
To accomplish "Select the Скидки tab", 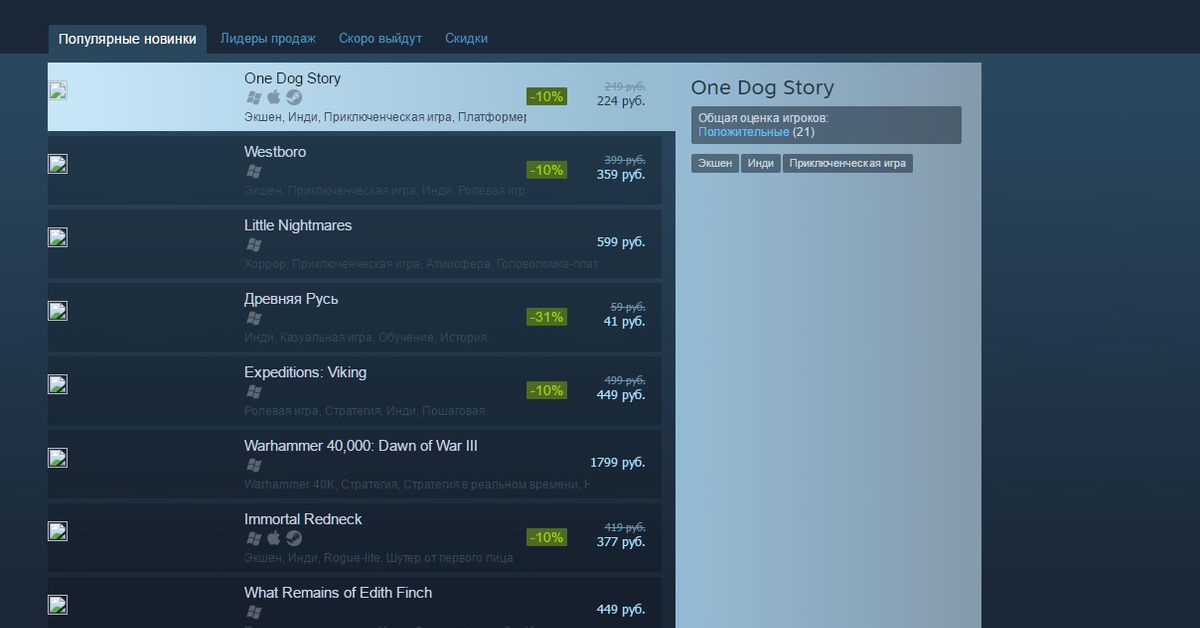I will coord(466,39).
